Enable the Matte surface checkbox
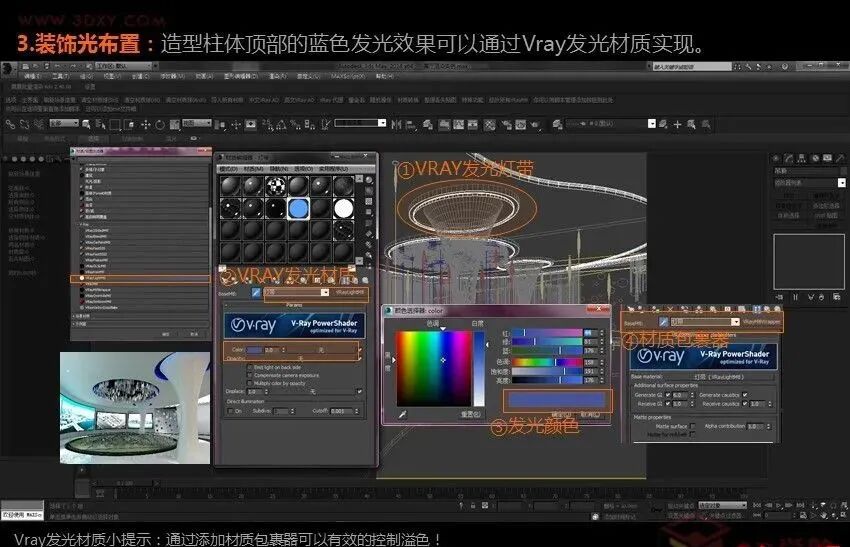The height and width of the screenshot is (547, 850). pyautogui.click(x=692, y=426)
